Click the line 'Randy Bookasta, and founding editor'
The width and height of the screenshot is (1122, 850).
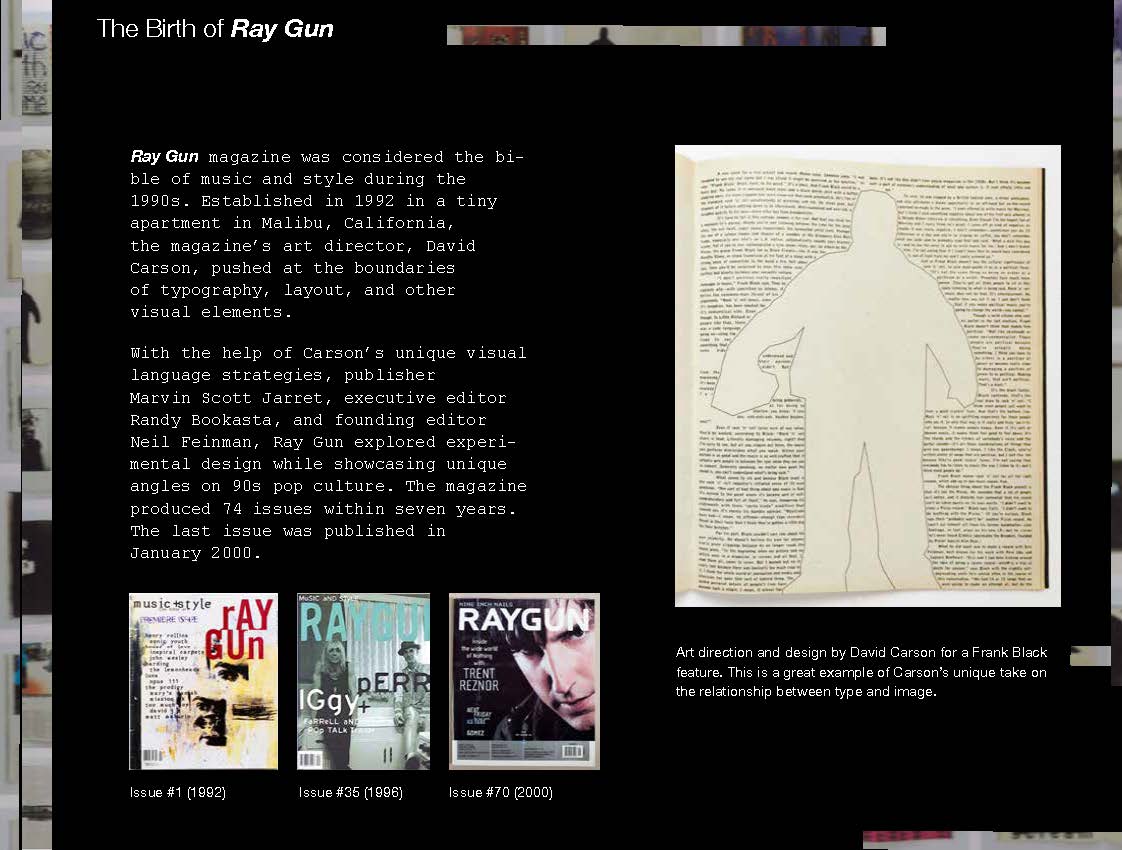[308, 420]
